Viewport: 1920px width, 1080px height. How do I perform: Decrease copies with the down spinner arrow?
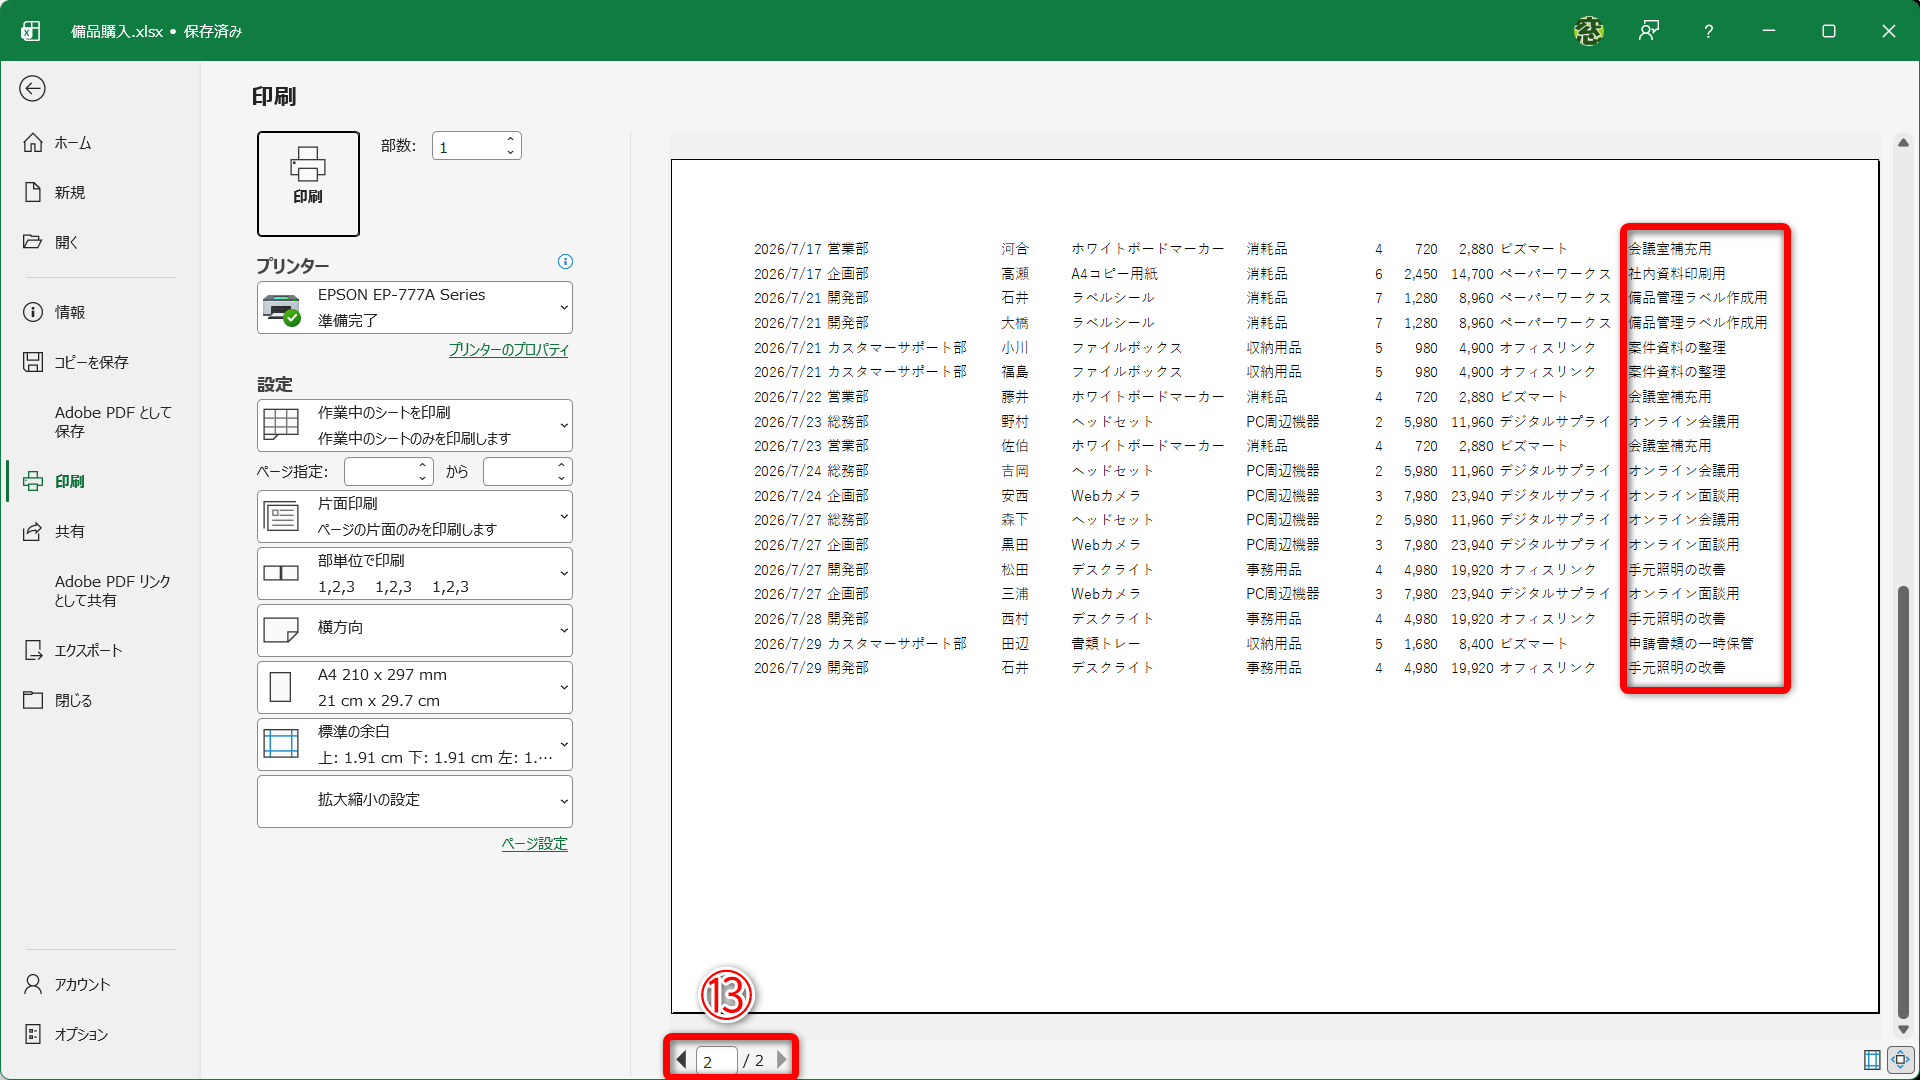coord(510,153)
